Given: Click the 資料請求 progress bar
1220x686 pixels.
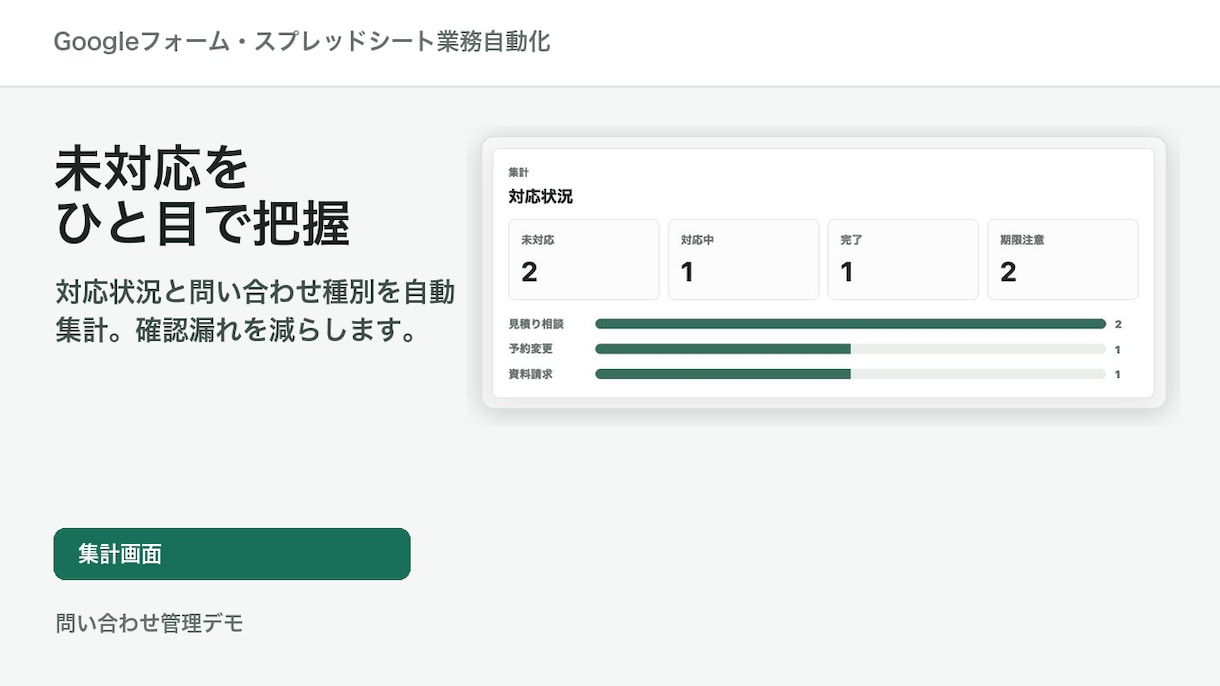Looking at the screenshot, I should tap(851, 374).
